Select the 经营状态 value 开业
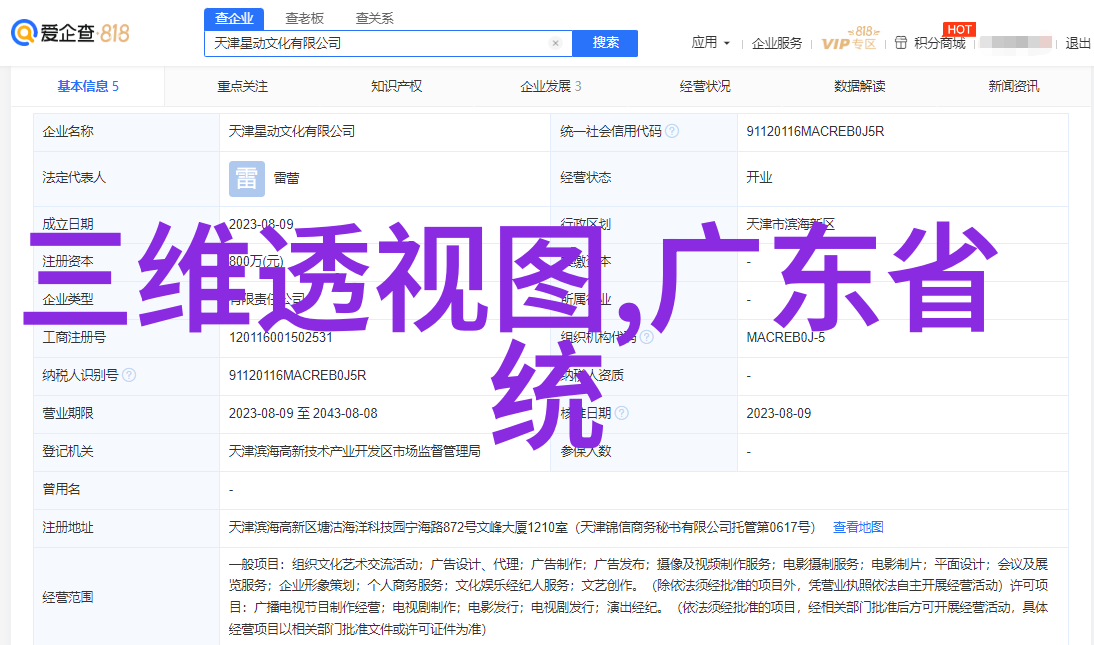 click(759, 177)
